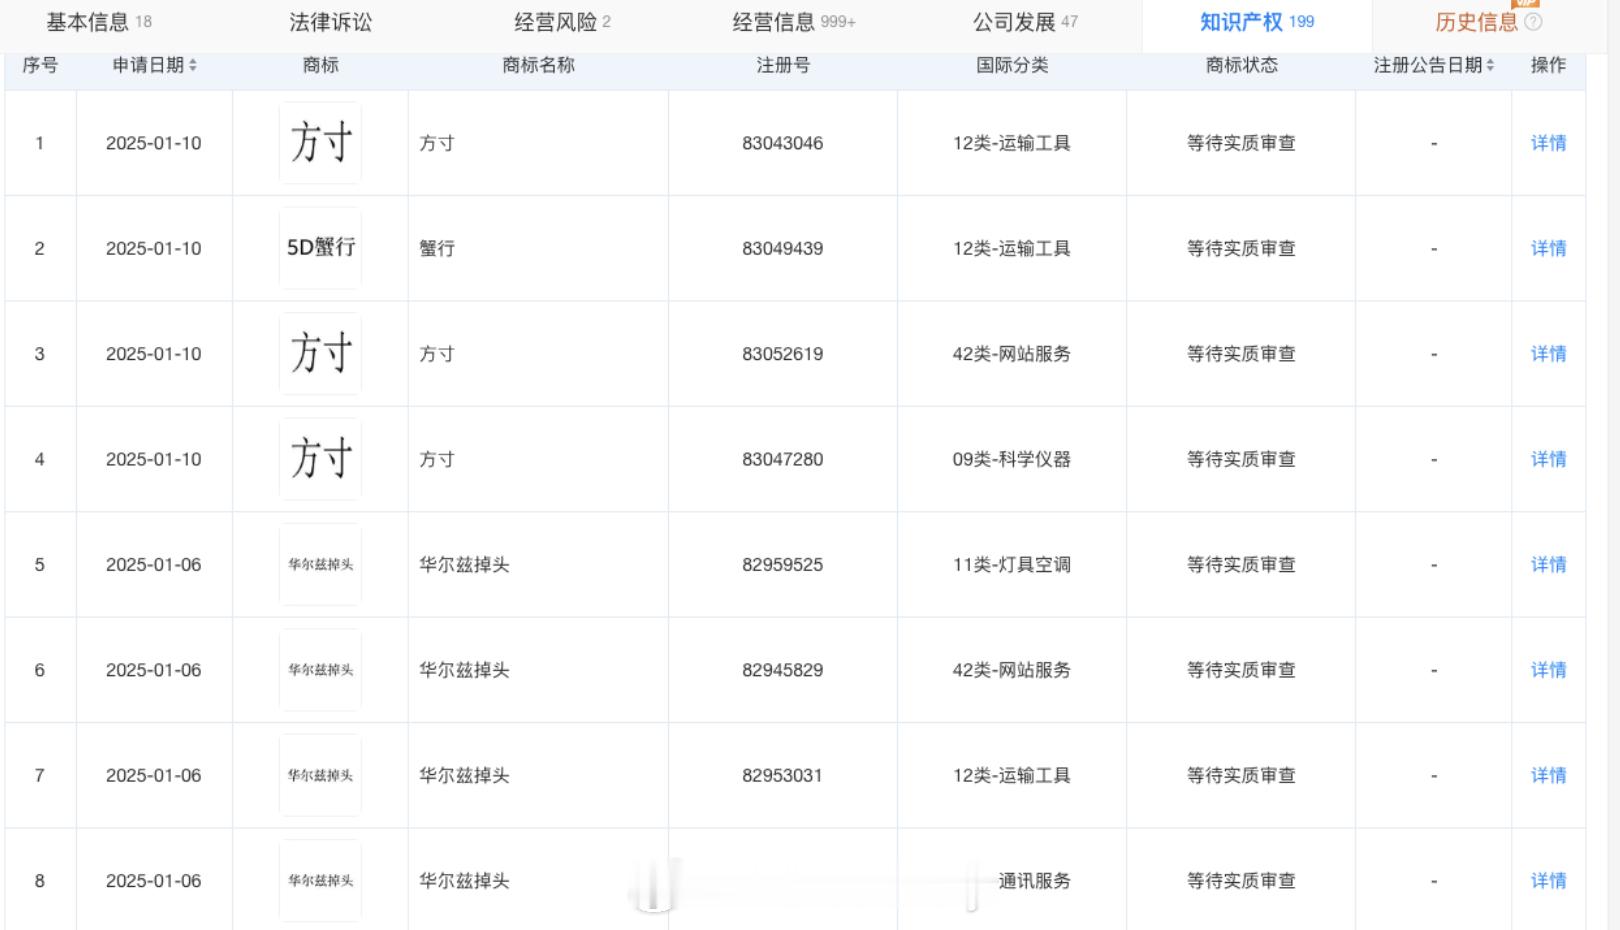The width and height of the screenshot is (1620, 930).
Task: Click the 5D蟹行 trademark image in row 2
Action: pos(320,248)
